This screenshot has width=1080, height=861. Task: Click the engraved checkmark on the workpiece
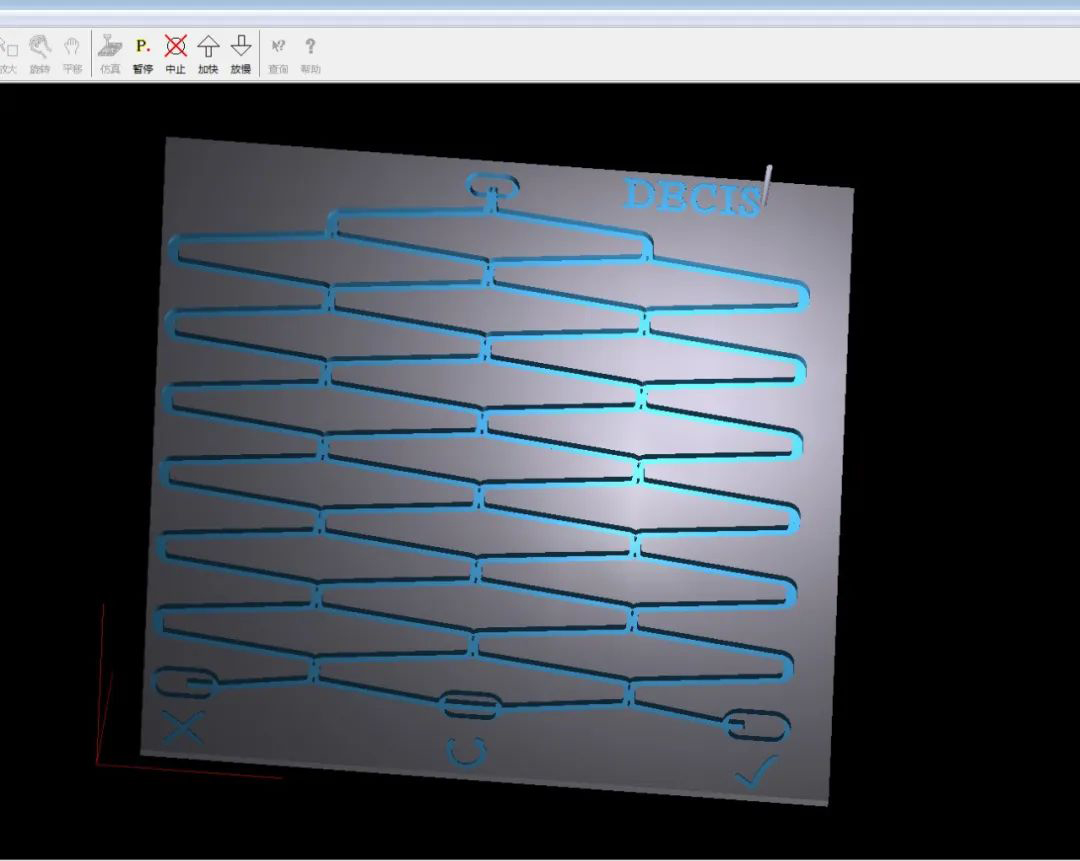(757, 771)
